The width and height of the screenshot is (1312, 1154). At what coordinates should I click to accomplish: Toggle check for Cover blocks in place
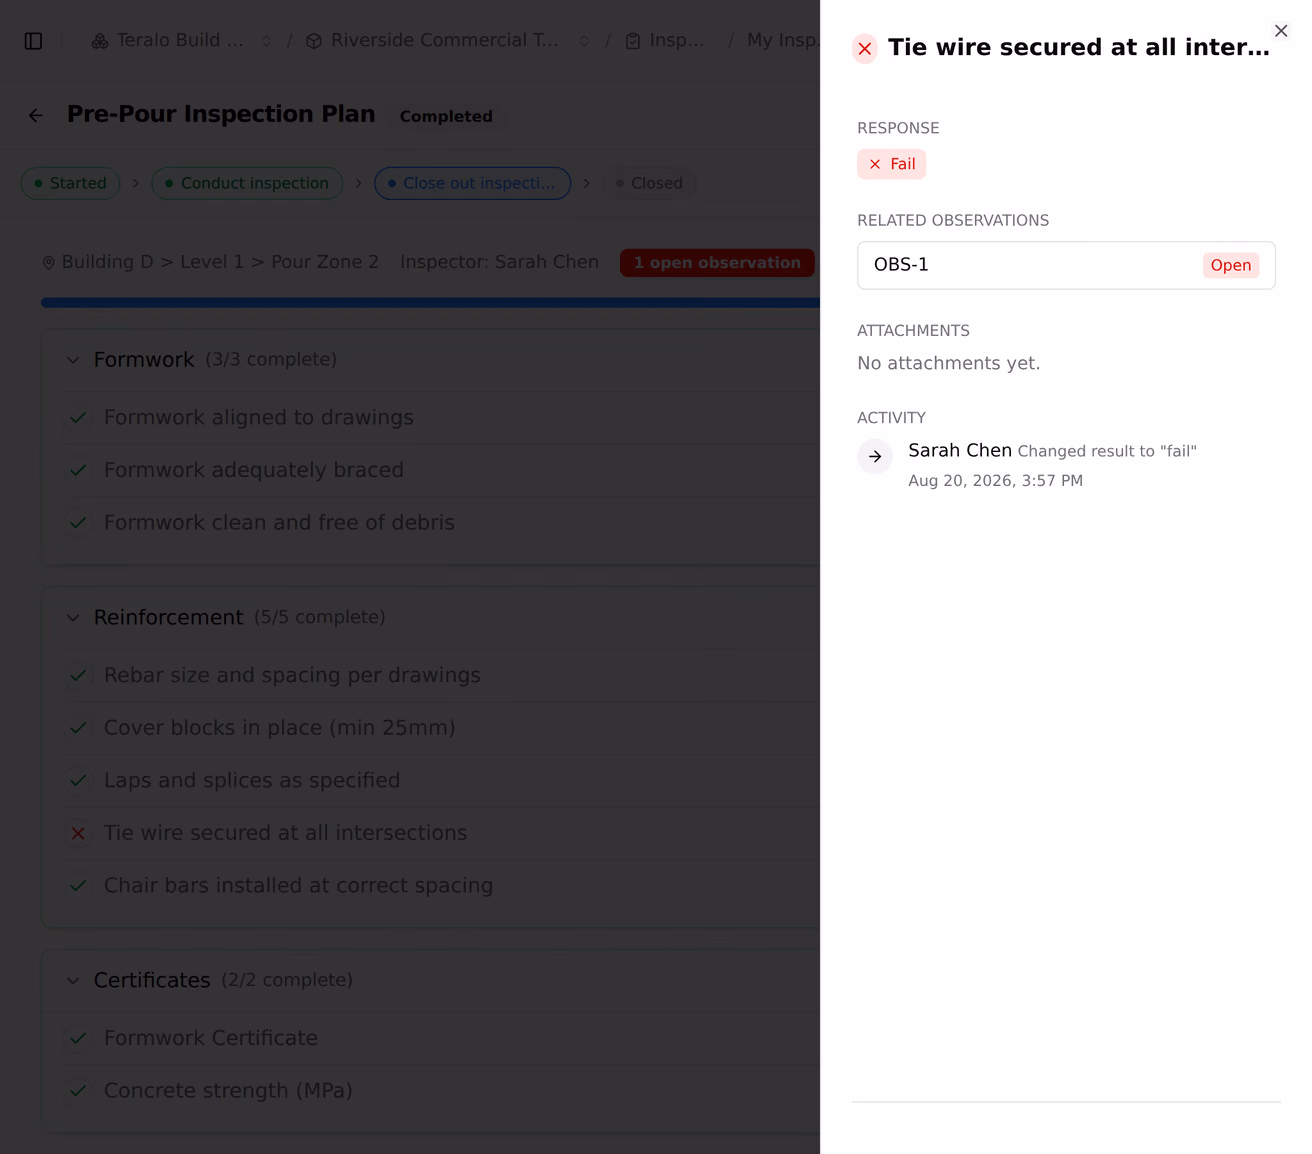click(78, 728)
